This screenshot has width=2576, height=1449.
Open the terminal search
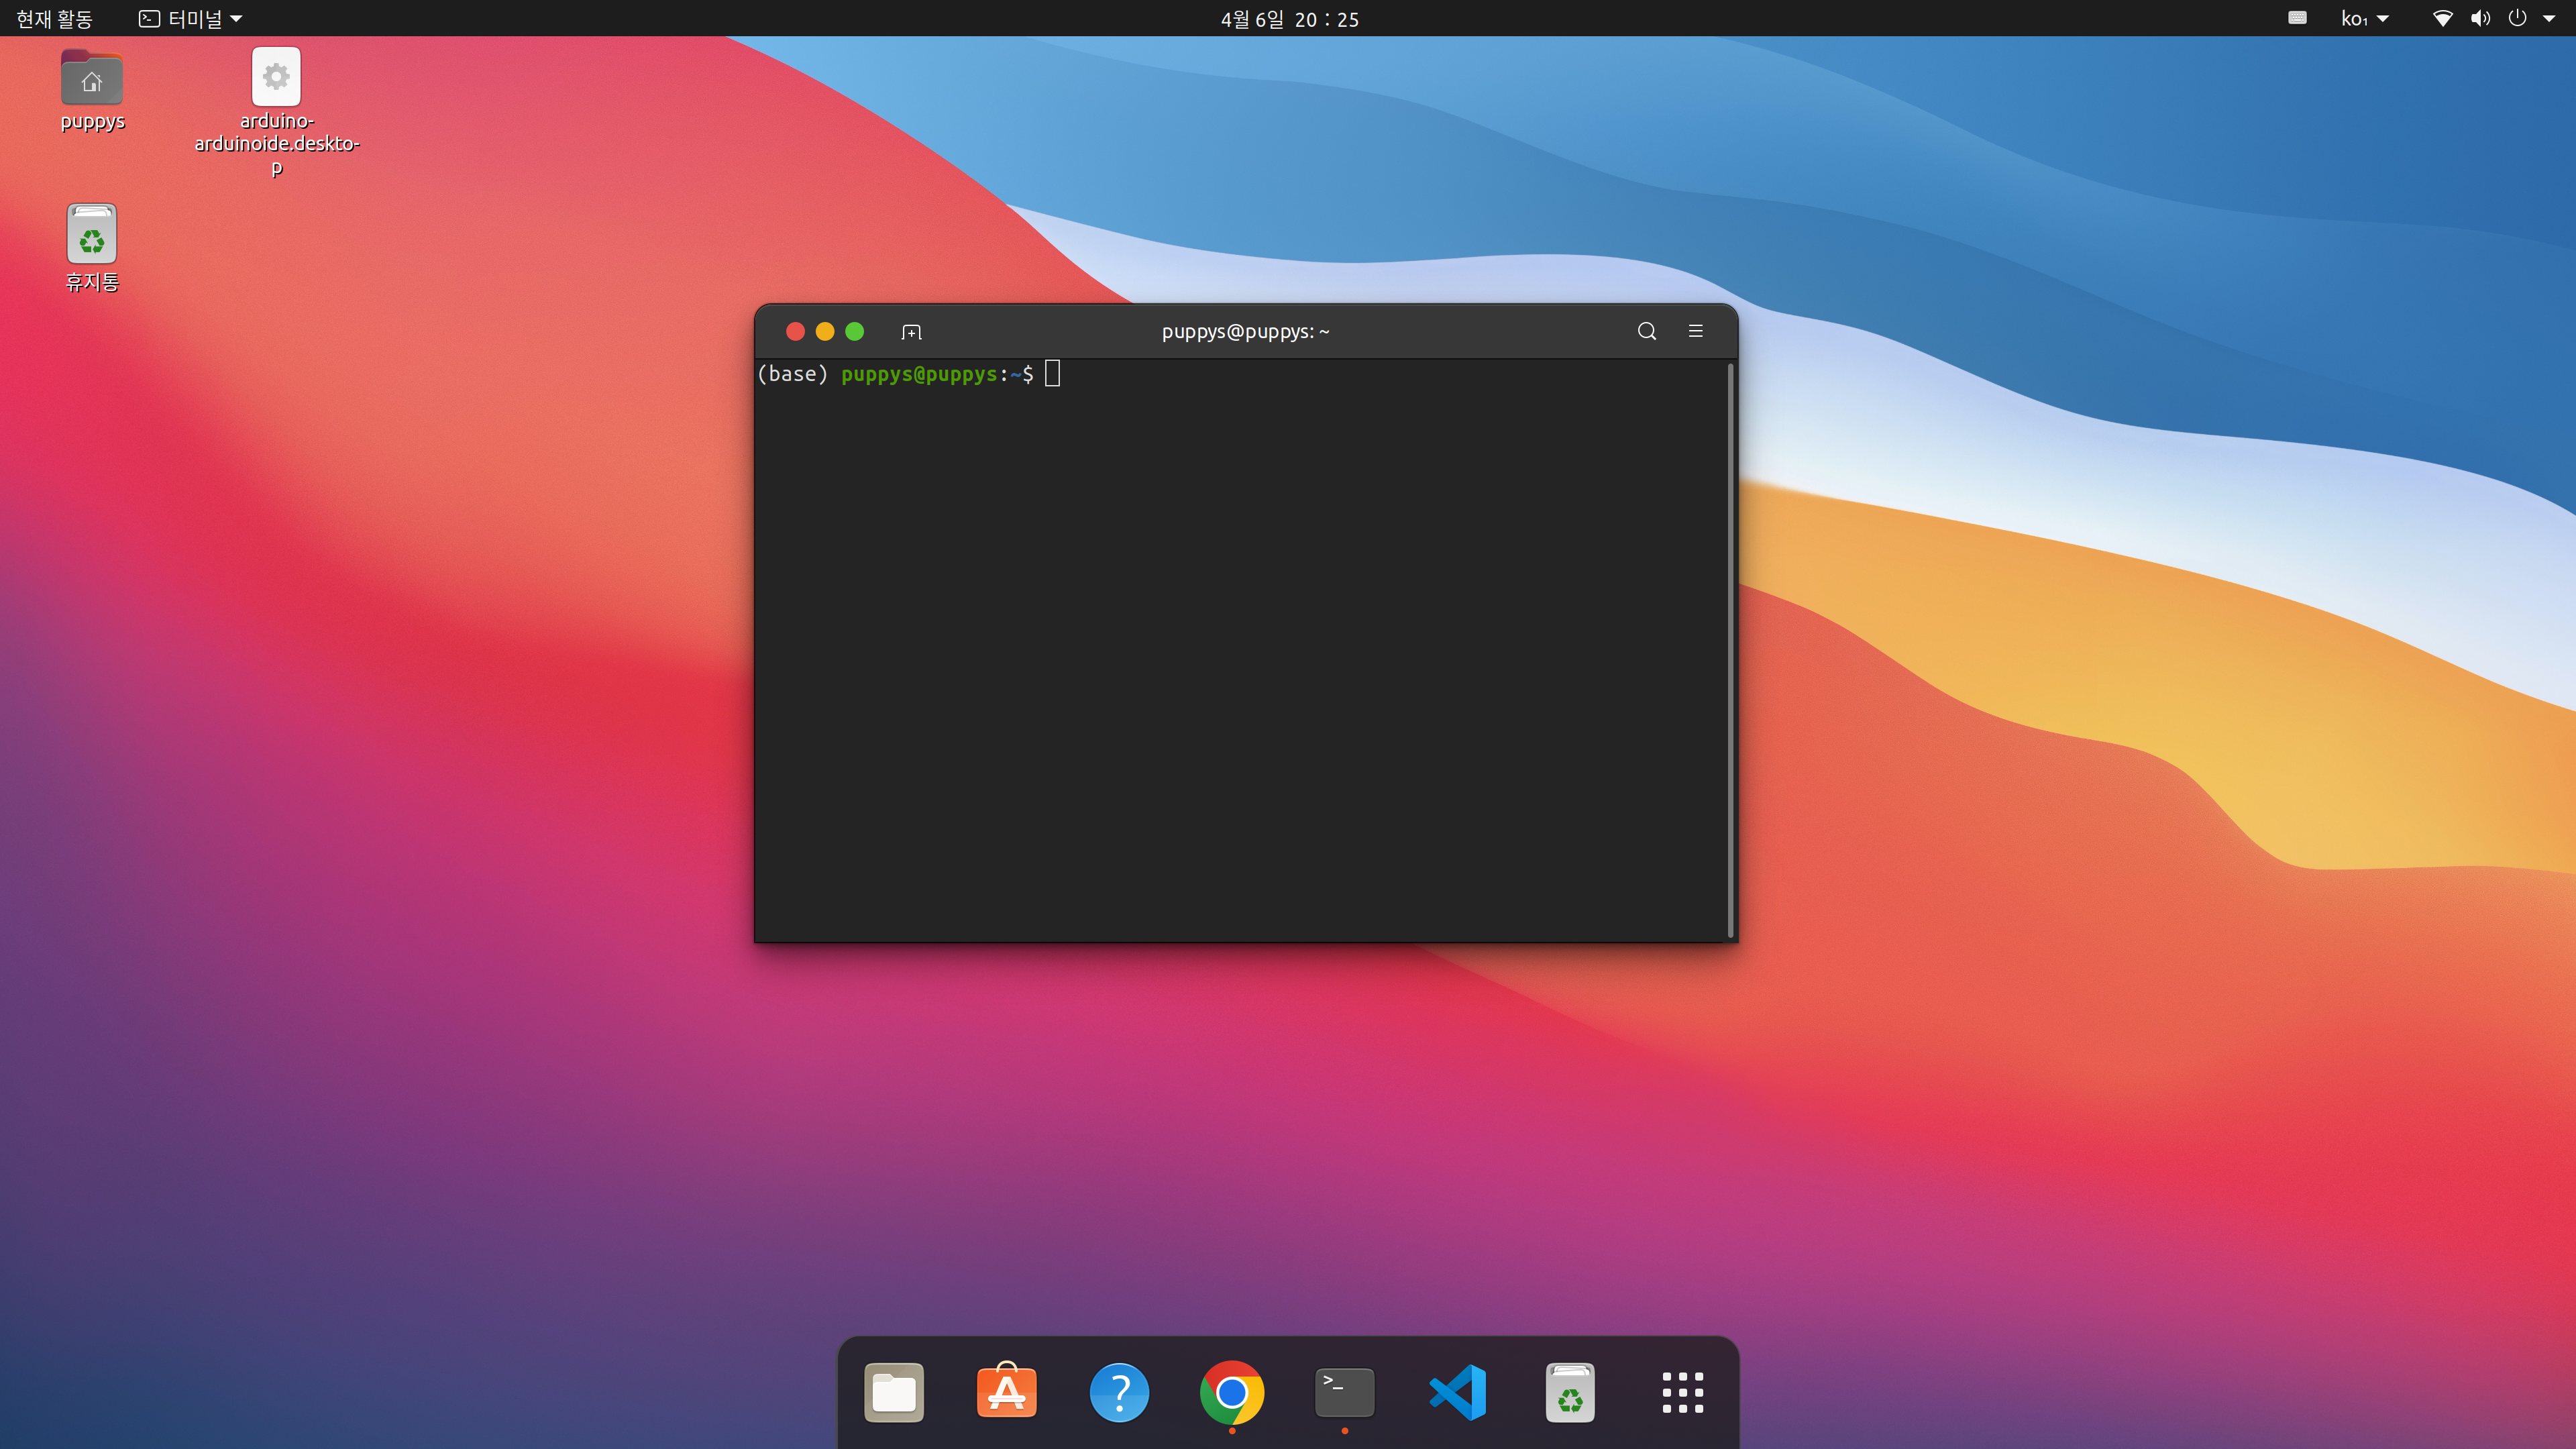click(1646, 331)
